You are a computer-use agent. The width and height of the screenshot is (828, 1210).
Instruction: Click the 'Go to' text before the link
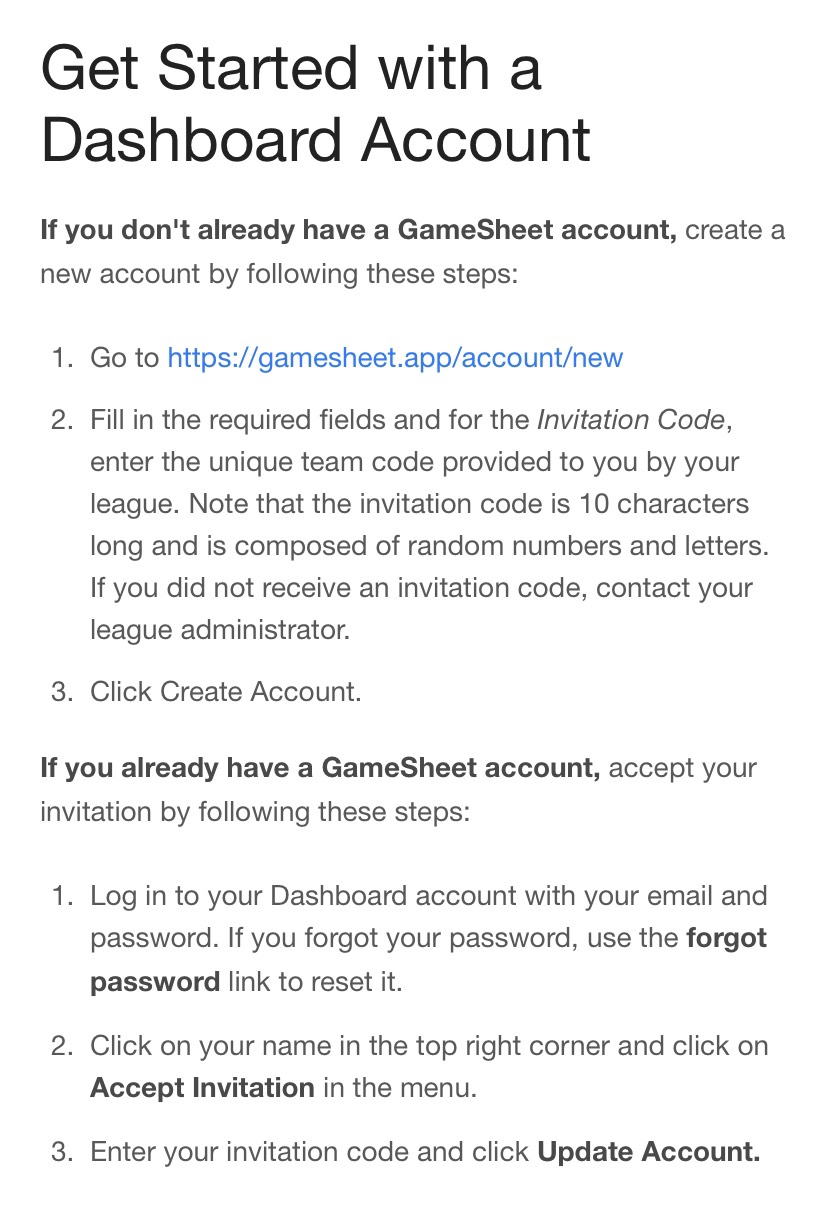point(124,358)
